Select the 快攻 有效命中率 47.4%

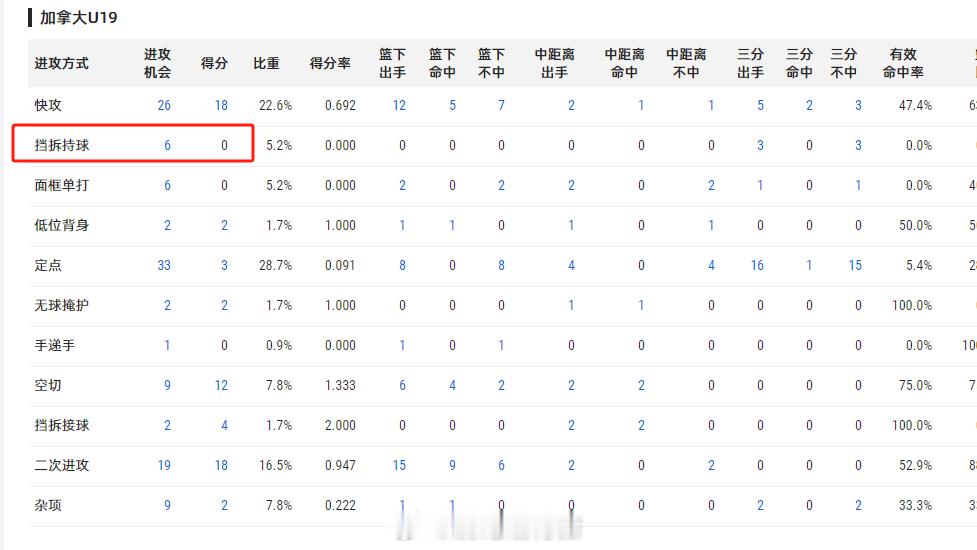(x=915, y=105)
